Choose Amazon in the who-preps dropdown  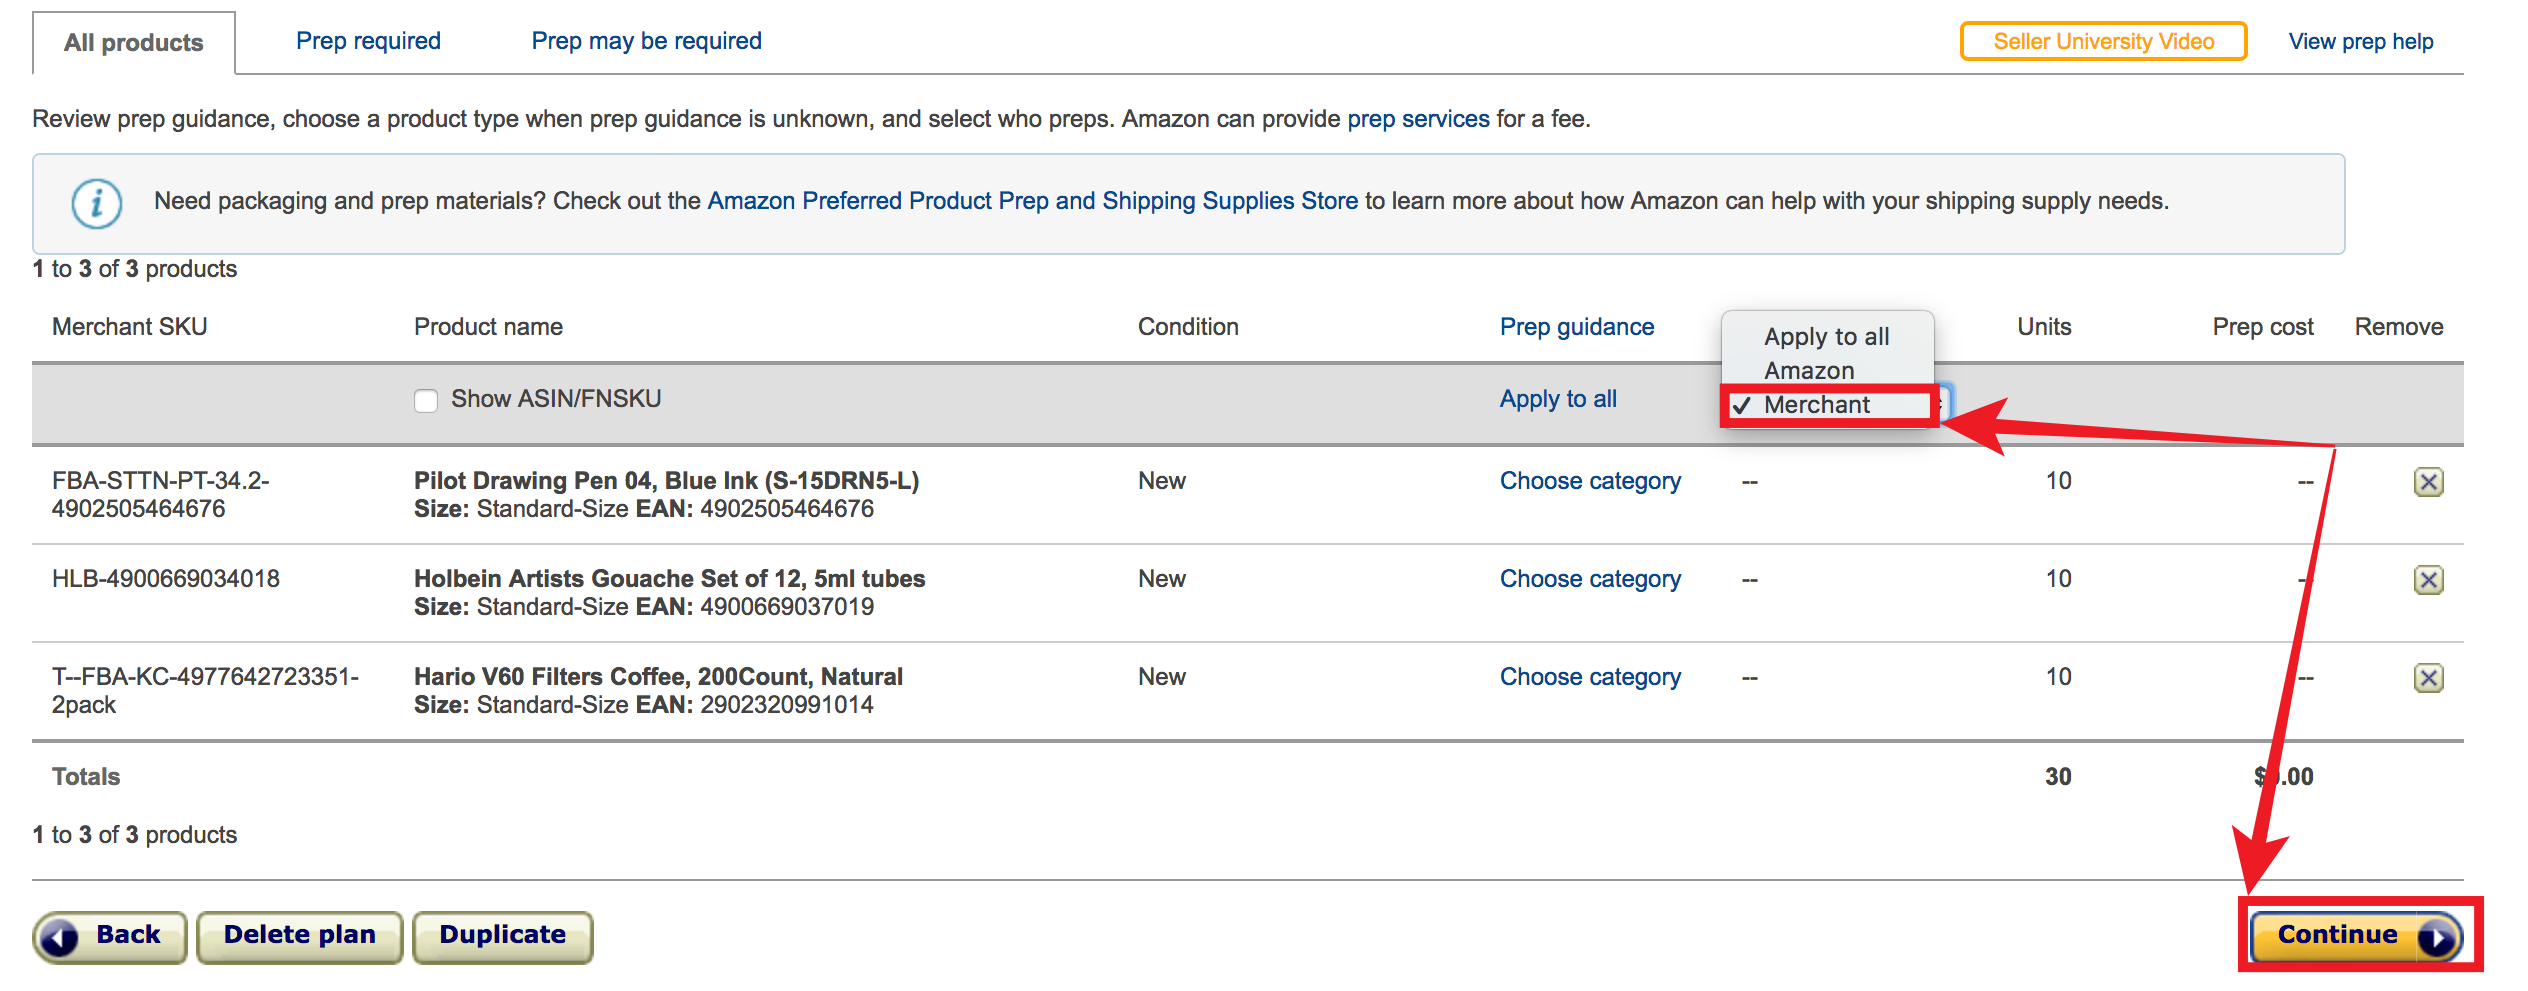[x=1809, y=371]
